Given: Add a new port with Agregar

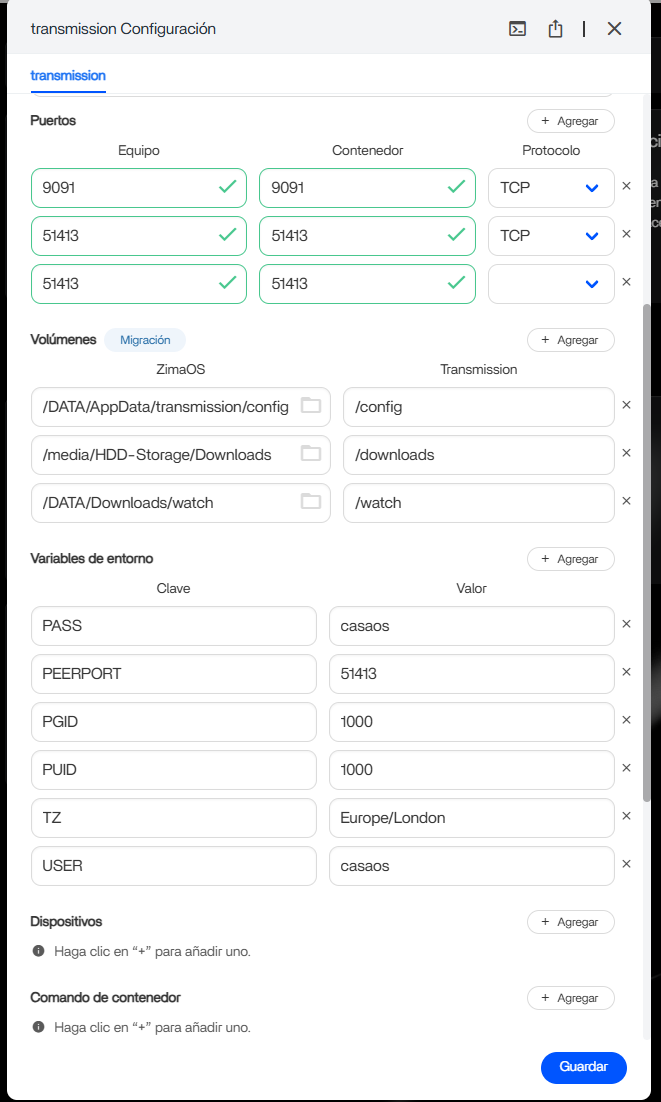Looking at the screenshot, I should (x=570, y=121).
